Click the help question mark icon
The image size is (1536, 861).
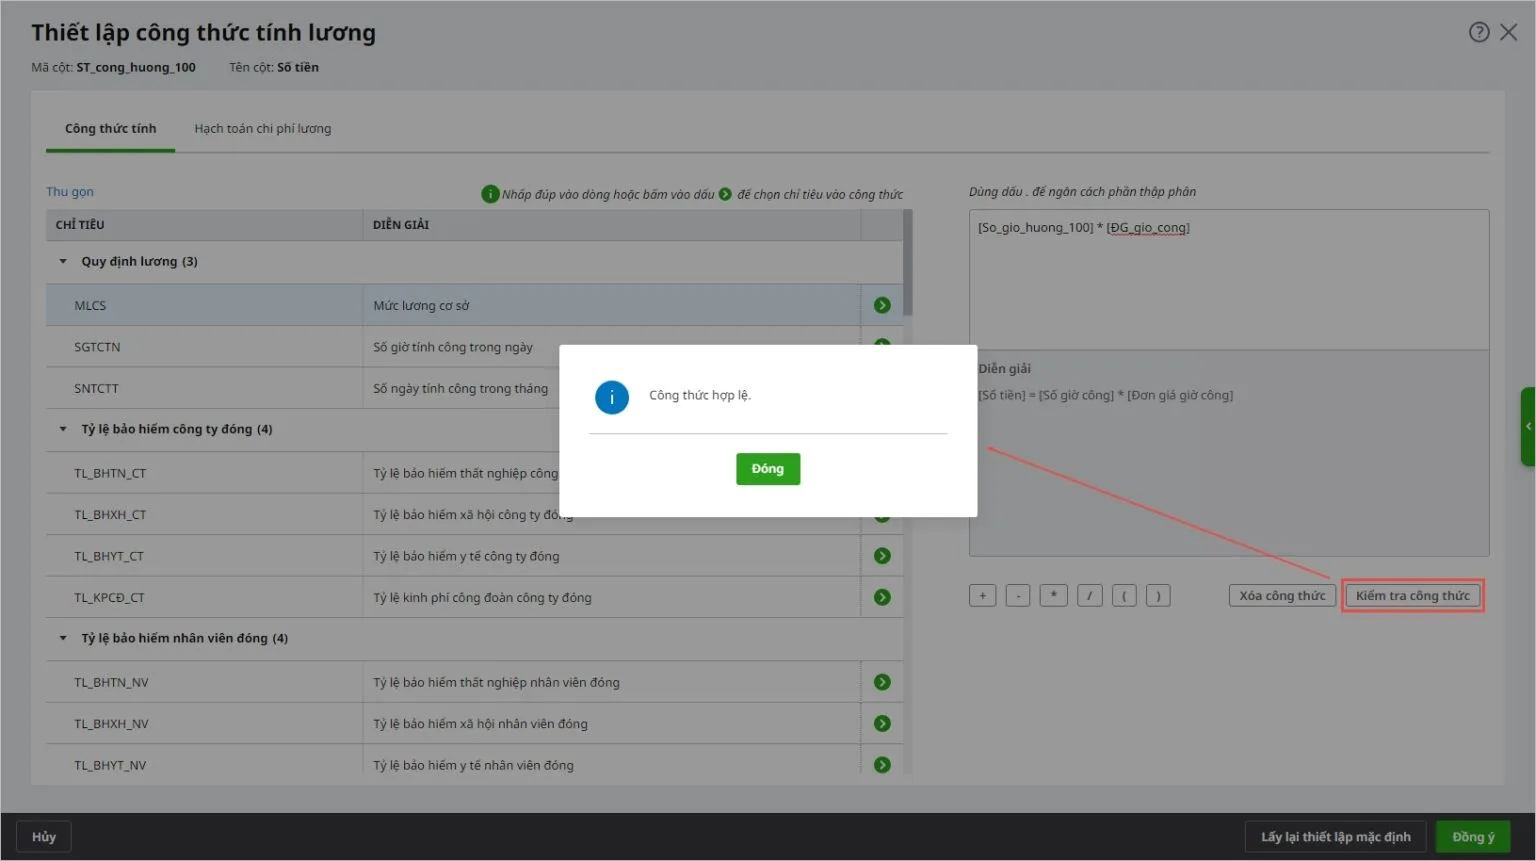[1478, 32]
